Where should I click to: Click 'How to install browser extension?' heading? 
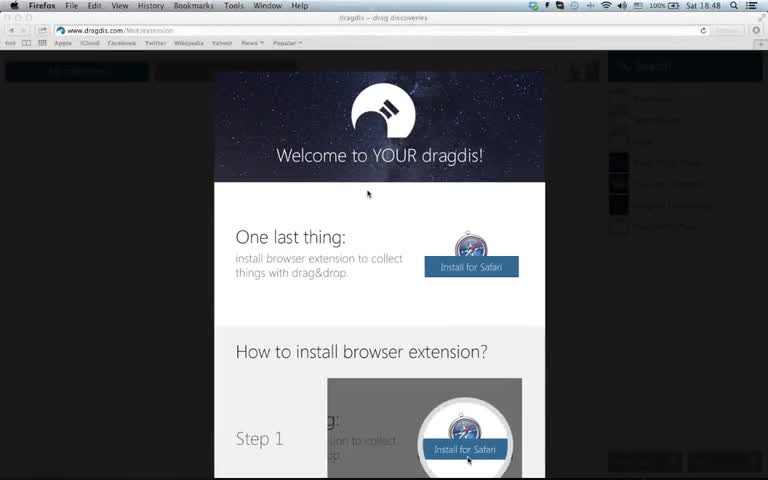[361, 352]
